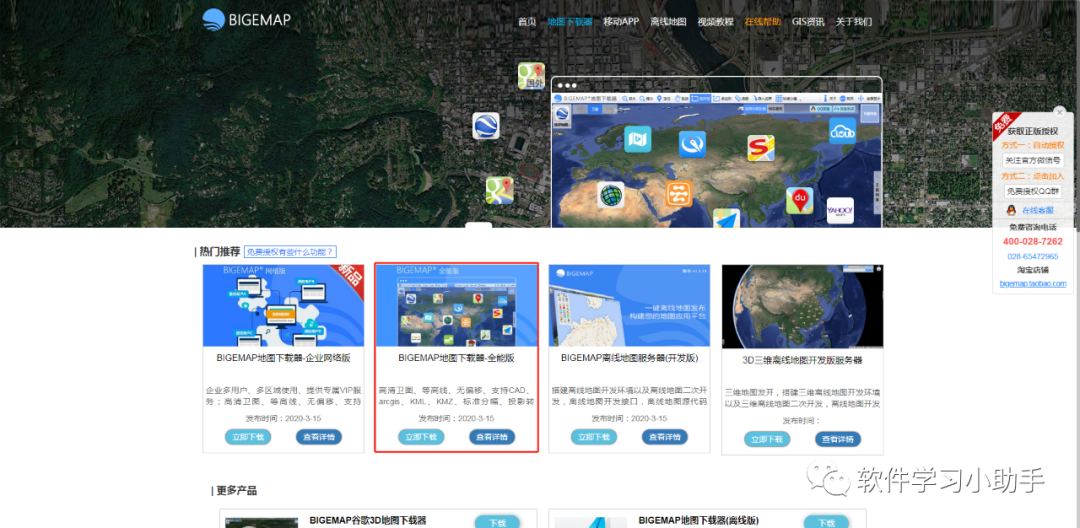Open 在线帮助 navigation item

762,21
